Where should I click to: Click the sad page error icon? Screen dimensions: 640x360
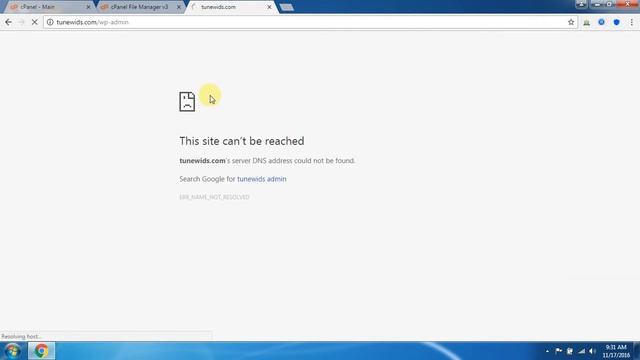187,102
